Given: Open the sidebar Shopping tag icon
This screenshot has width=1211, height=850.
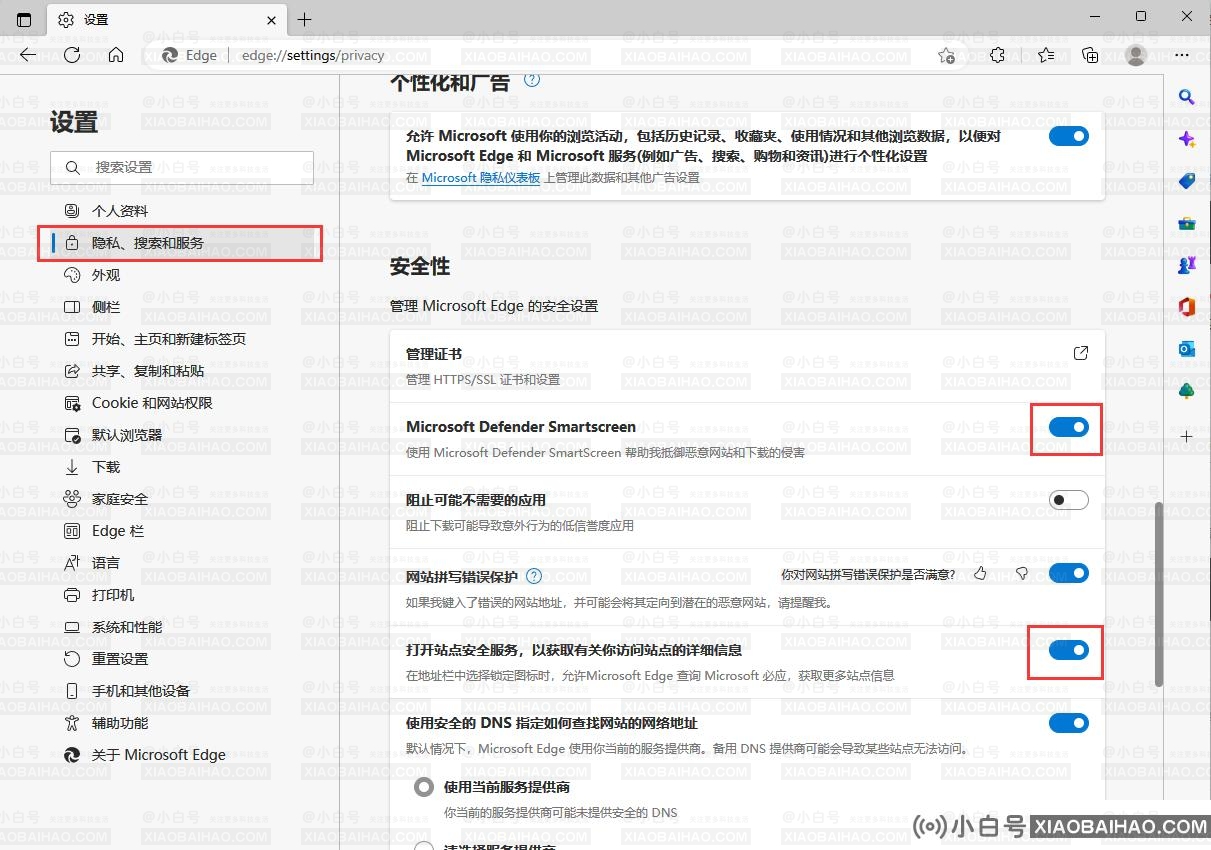Looking at the screenshot, I should (x=1187, y=181).
